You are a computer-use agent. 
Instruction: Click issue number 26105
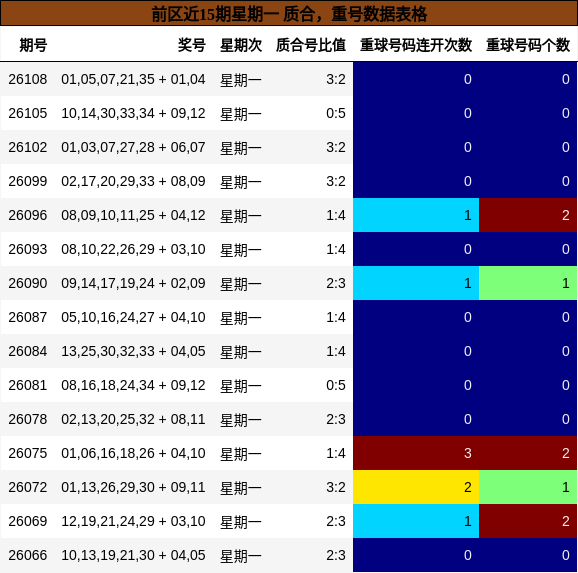[x=28, y=113]
